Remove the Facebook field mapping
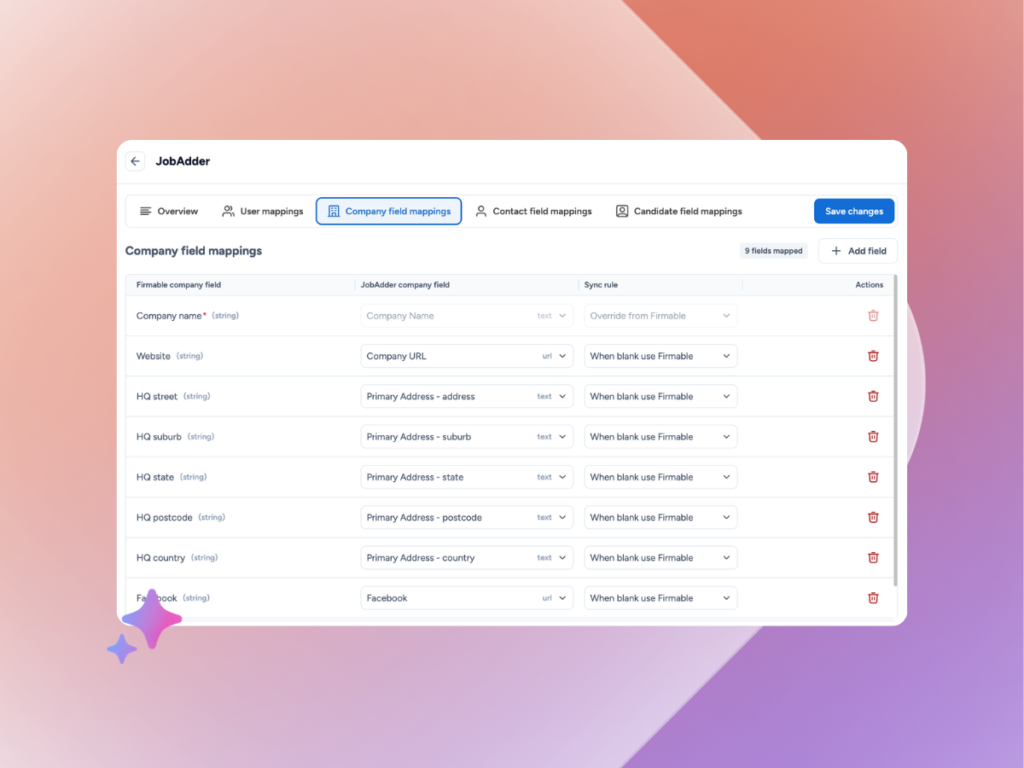Image resolution: width=1024 pixels, height=768 pixels. pos(873,598)
